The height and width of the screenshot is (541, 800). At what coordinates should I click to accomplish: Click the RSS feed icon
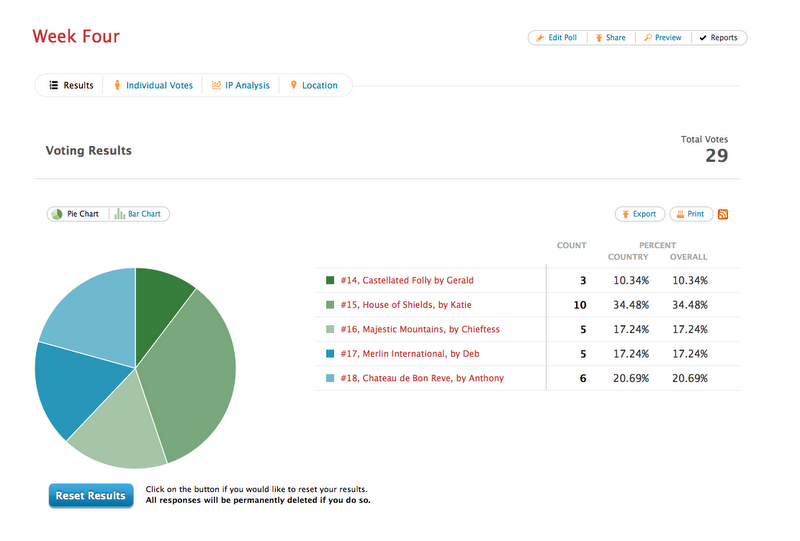722,214
